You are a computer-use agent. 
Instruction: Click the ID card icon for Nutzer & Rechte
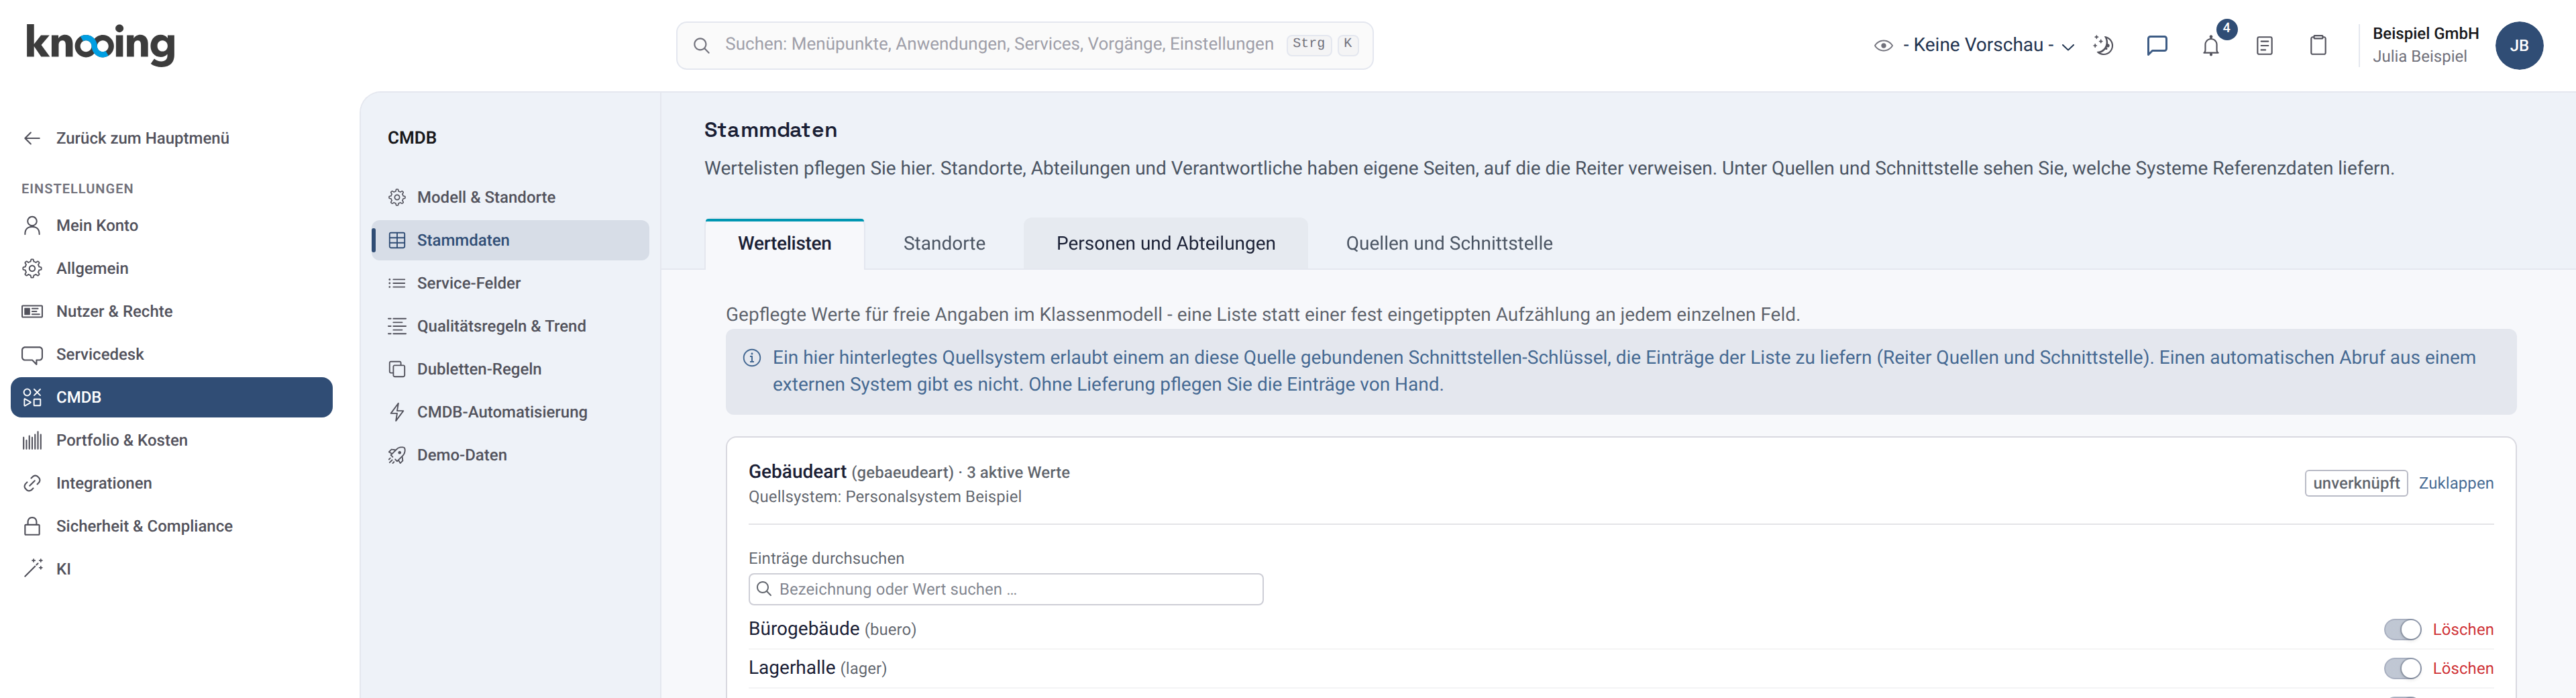[32, 311]
